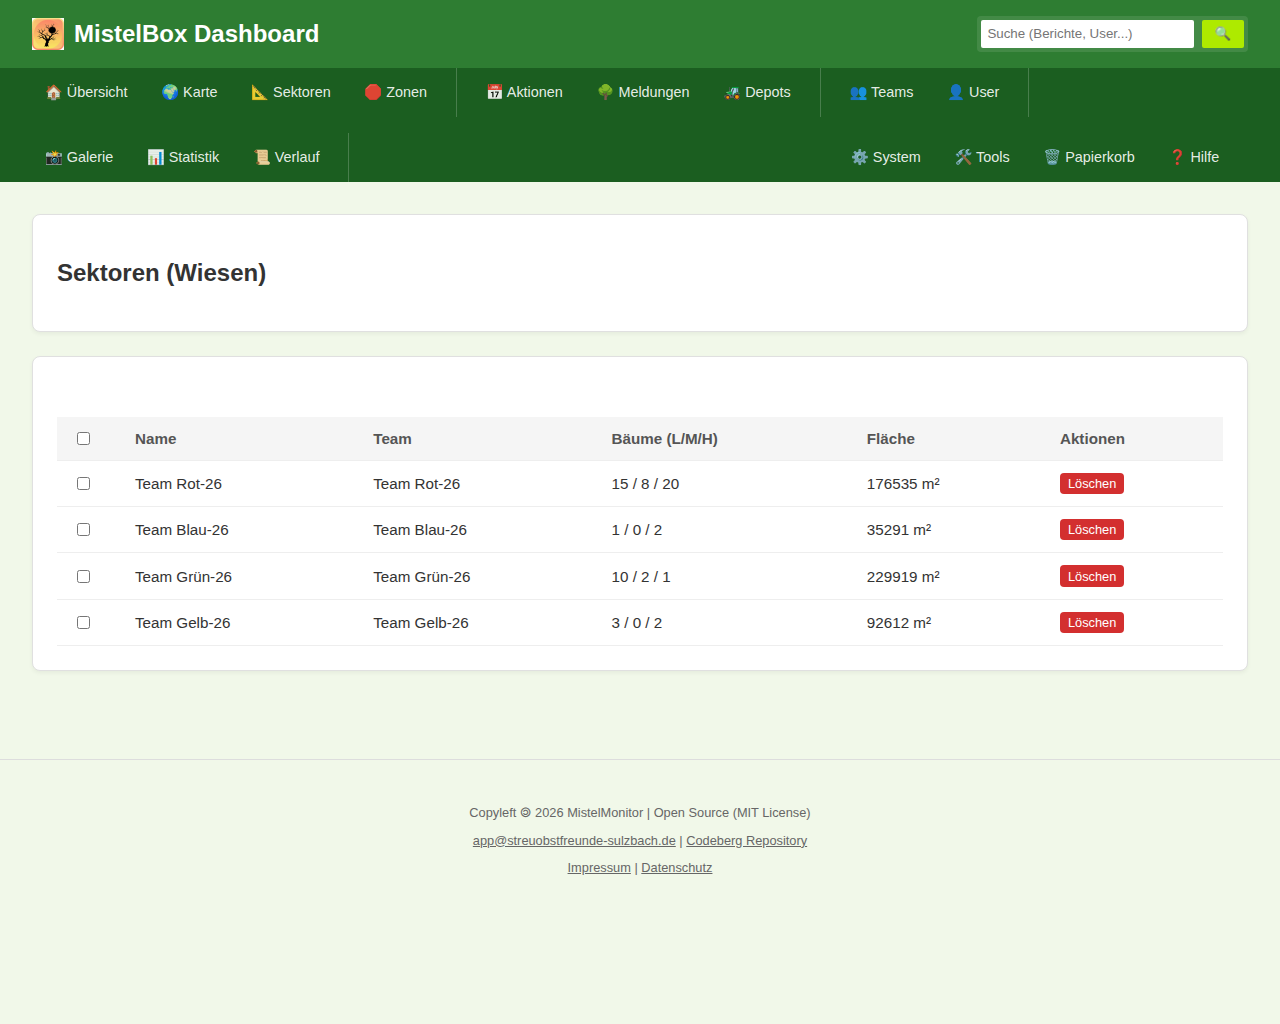Go to the Teams menu item
This screenshot has width=1280, height=1024.
pyautogui.click(x=881, y=92)
